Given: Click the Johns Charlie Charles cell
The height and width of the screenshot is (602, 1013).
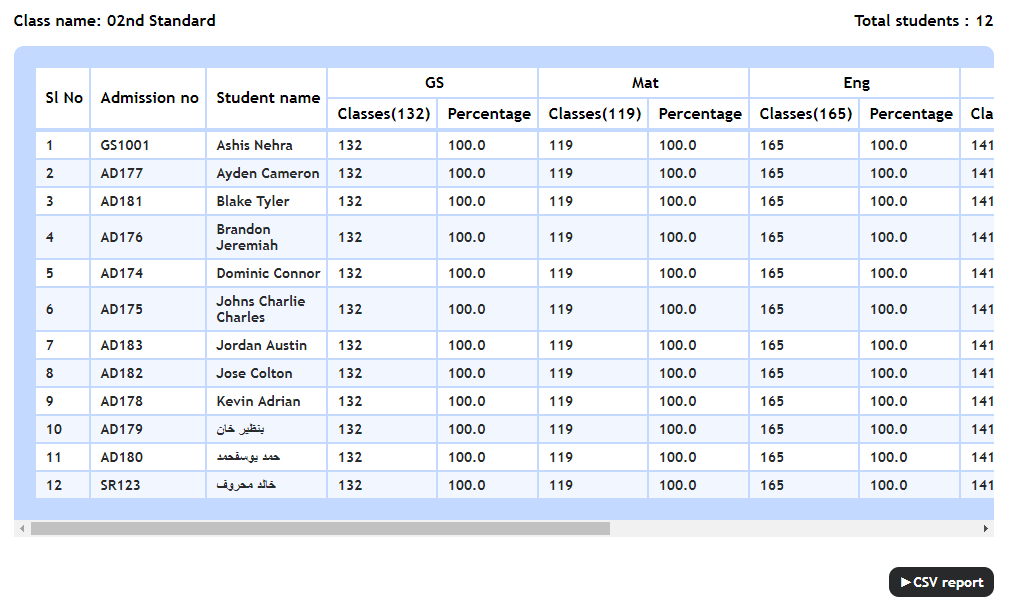Looking at the screenshot, I should coord(260,309).
